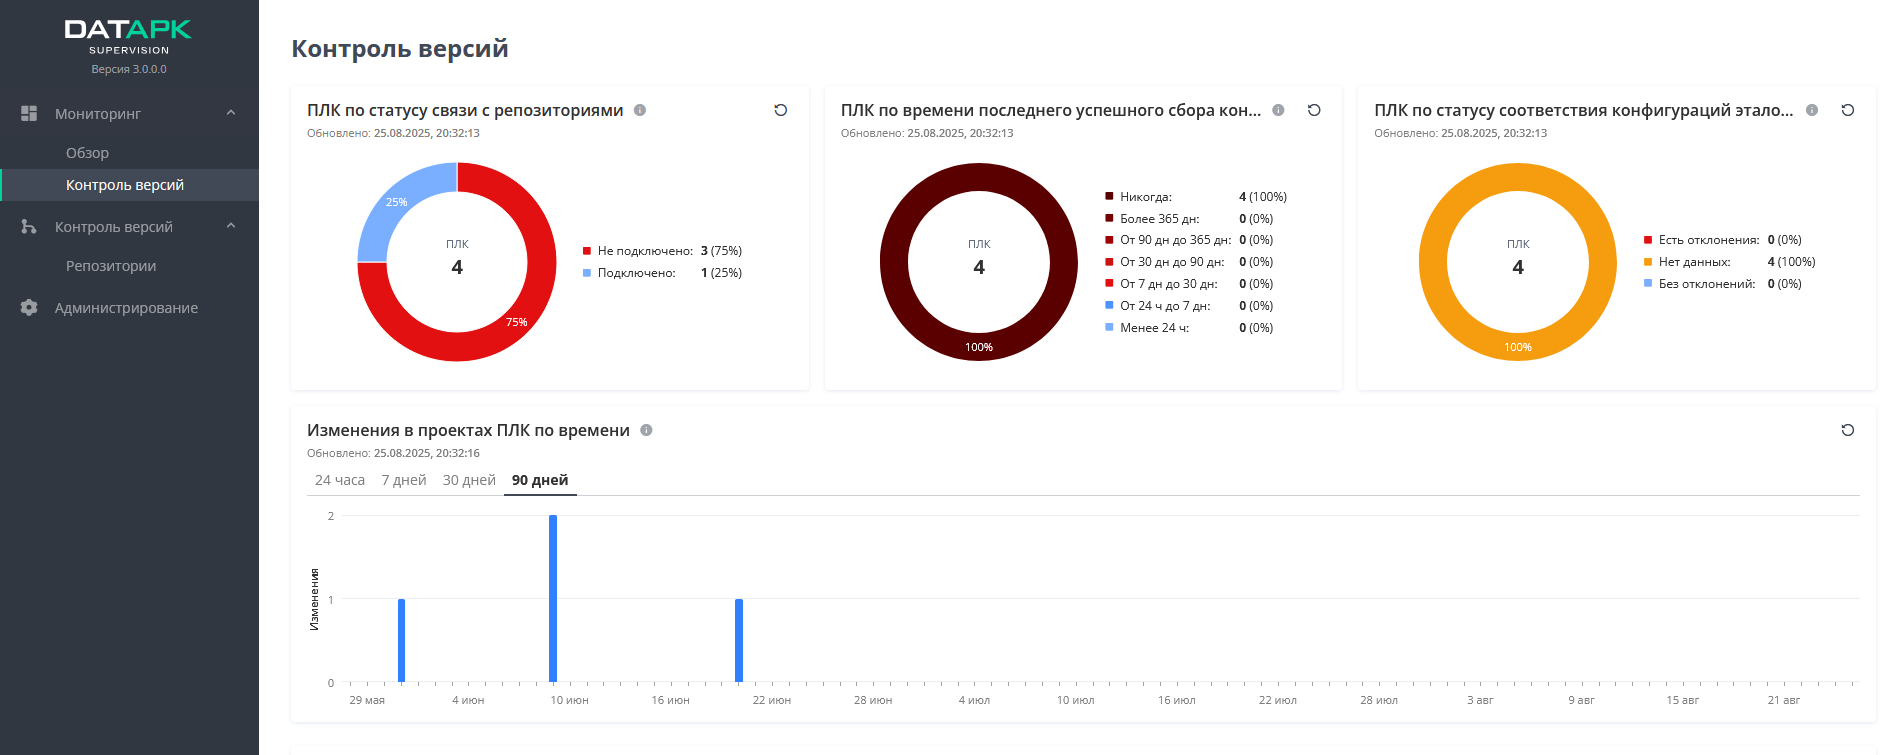Toggle the «Не подключено» legend series
This screenshot has height=755, width=1898.
point(644,251)
